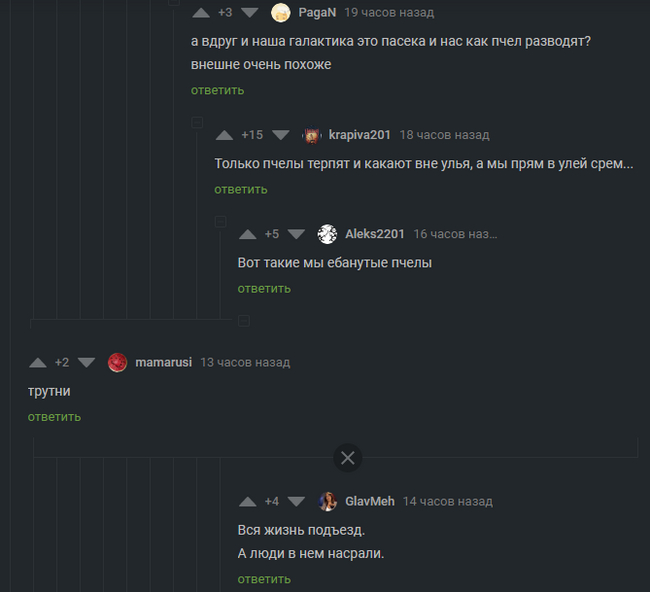
Task: Downvote krapiva201's comment
Action: [x=281, y=135]
